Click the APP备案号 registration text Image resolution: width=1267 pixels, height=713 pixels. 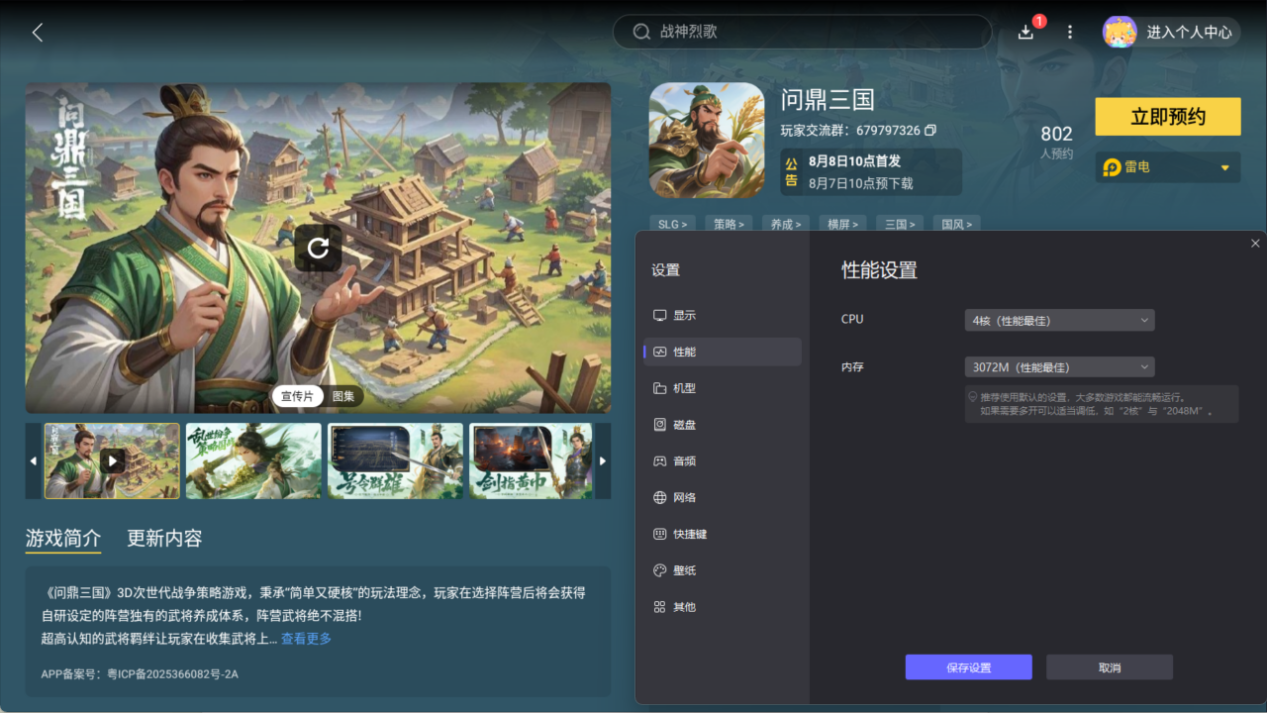tap(139, 674)
